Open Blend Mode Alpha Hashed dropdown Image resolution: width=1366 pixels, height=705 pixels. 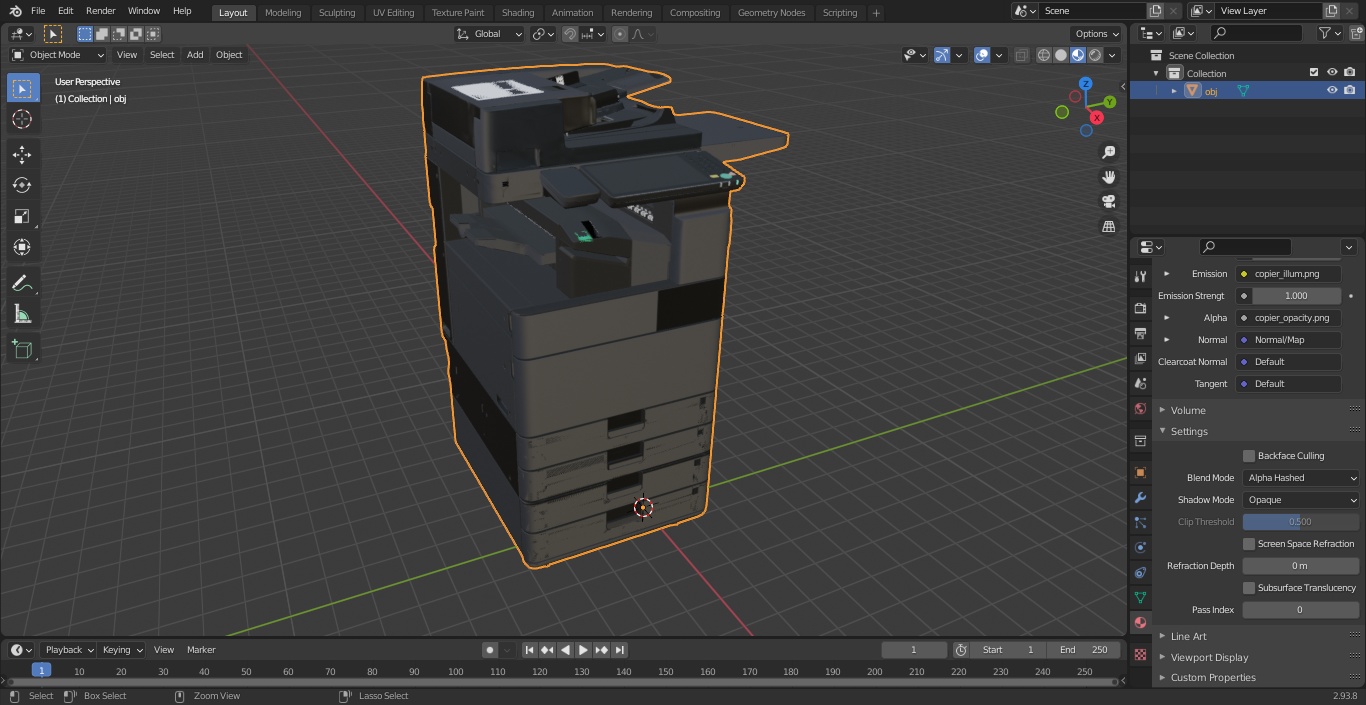tap(1301, 478)
